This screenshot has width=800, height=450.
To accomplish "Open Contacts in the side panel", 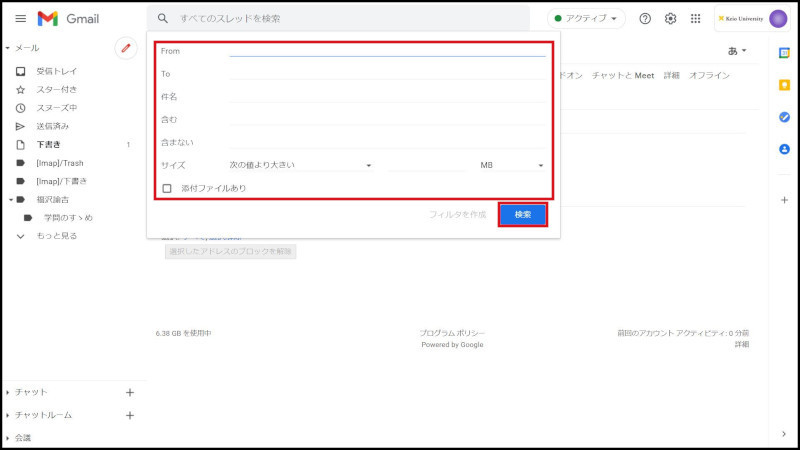I will click(784, 149).
